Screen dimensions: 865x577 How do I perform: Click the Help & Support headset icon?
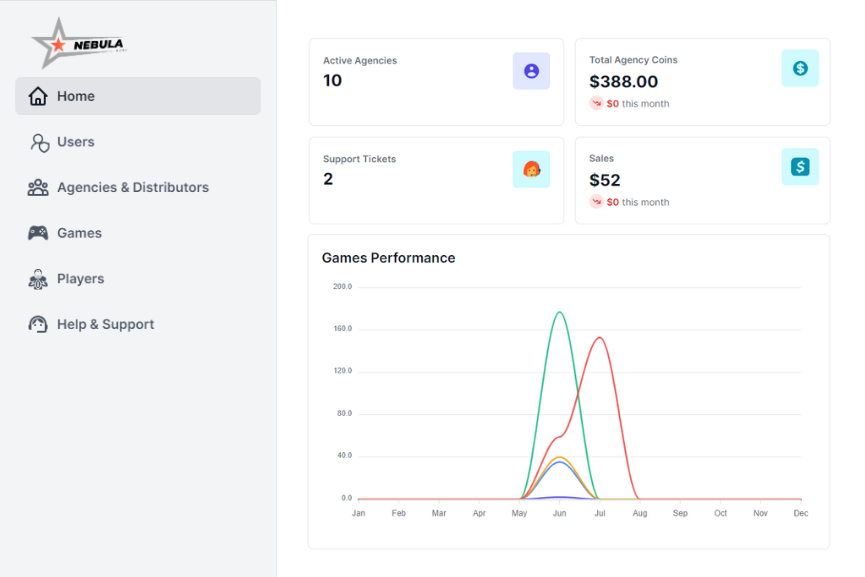[38, 324]
